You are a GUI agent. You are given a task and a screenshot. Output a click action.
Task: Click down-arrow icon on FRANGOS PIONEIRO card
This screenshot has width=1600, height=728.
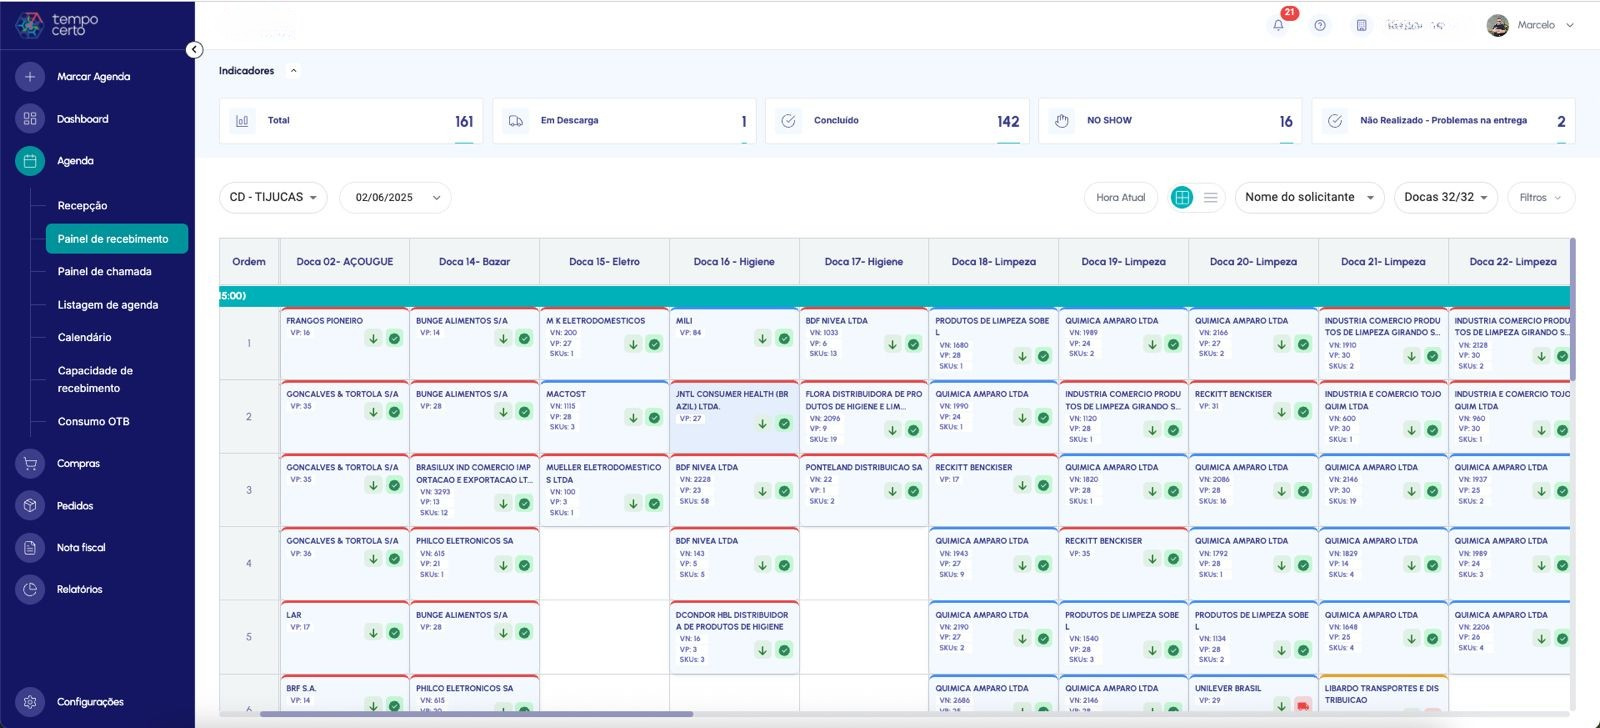click(x=373, y=339)
